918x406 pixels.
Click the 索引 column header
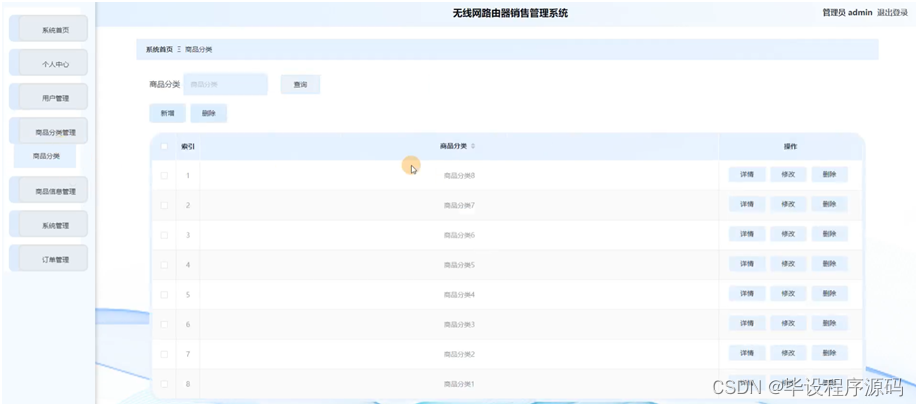click(188, 146)
